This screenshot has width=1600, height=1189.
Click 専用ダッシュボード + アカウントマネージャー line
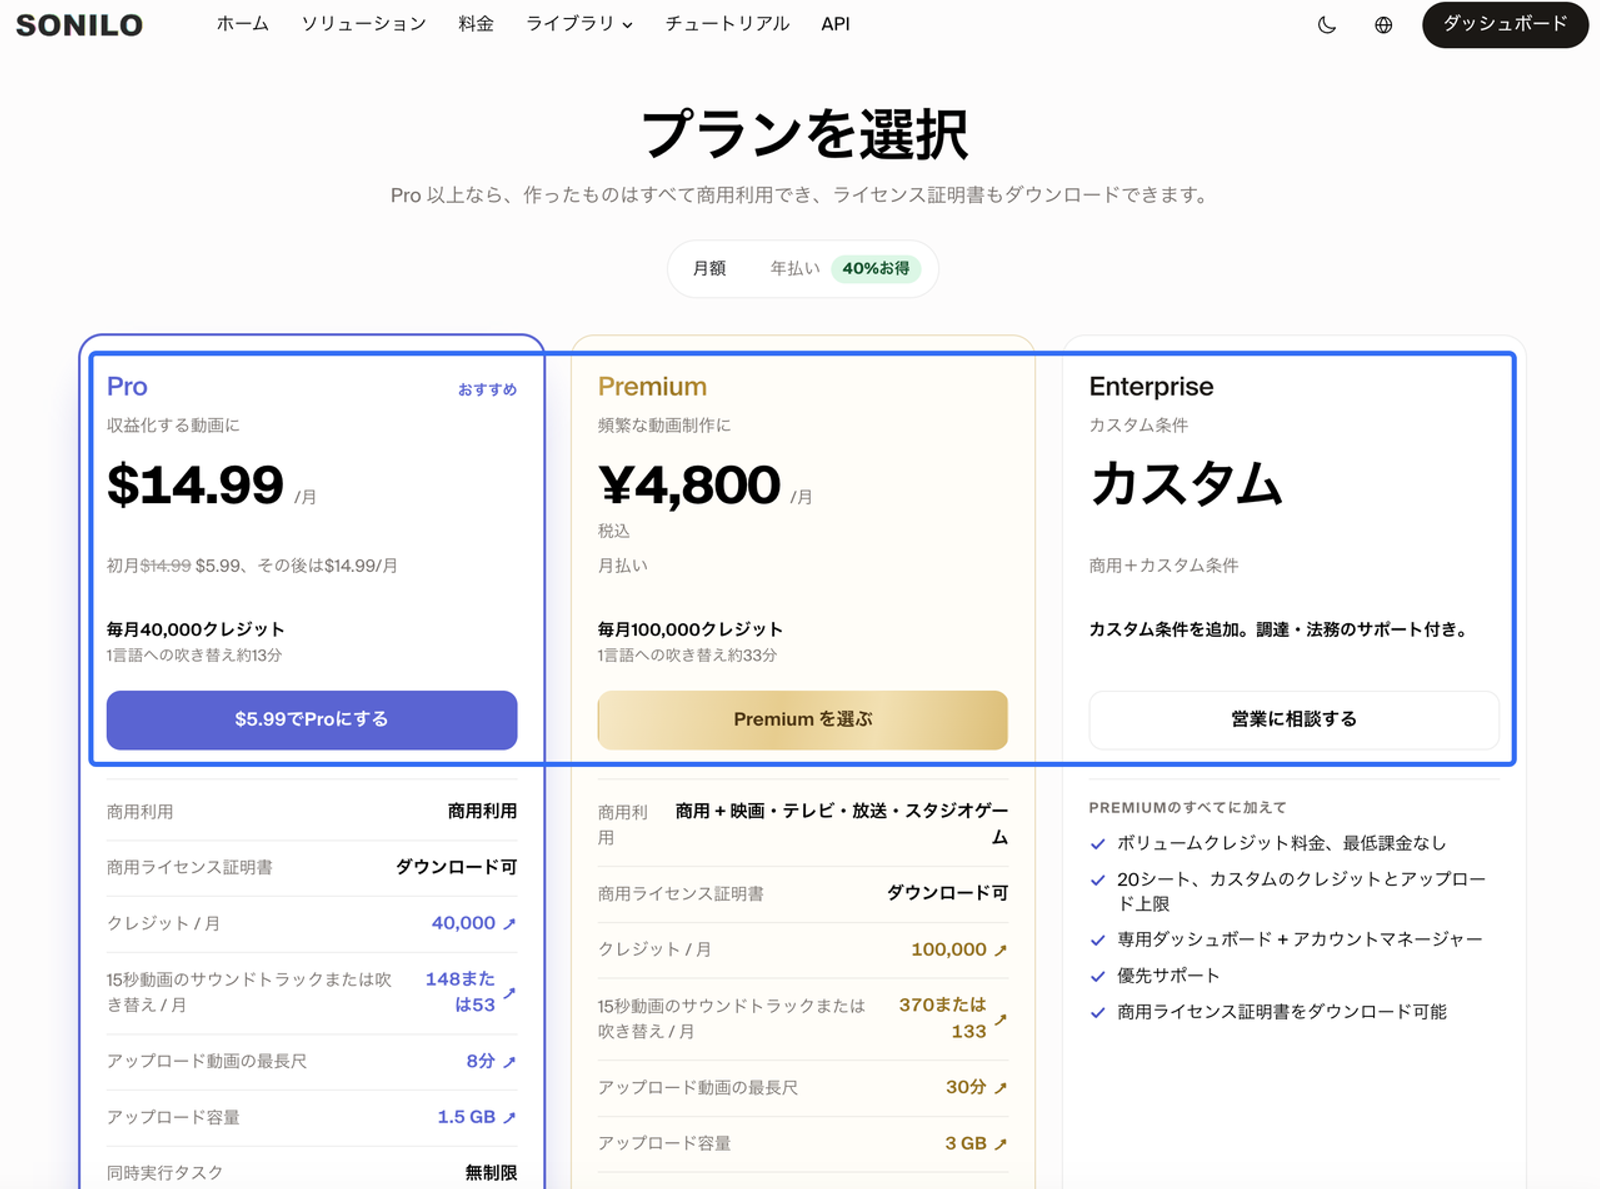click(x=1300, y=940)
